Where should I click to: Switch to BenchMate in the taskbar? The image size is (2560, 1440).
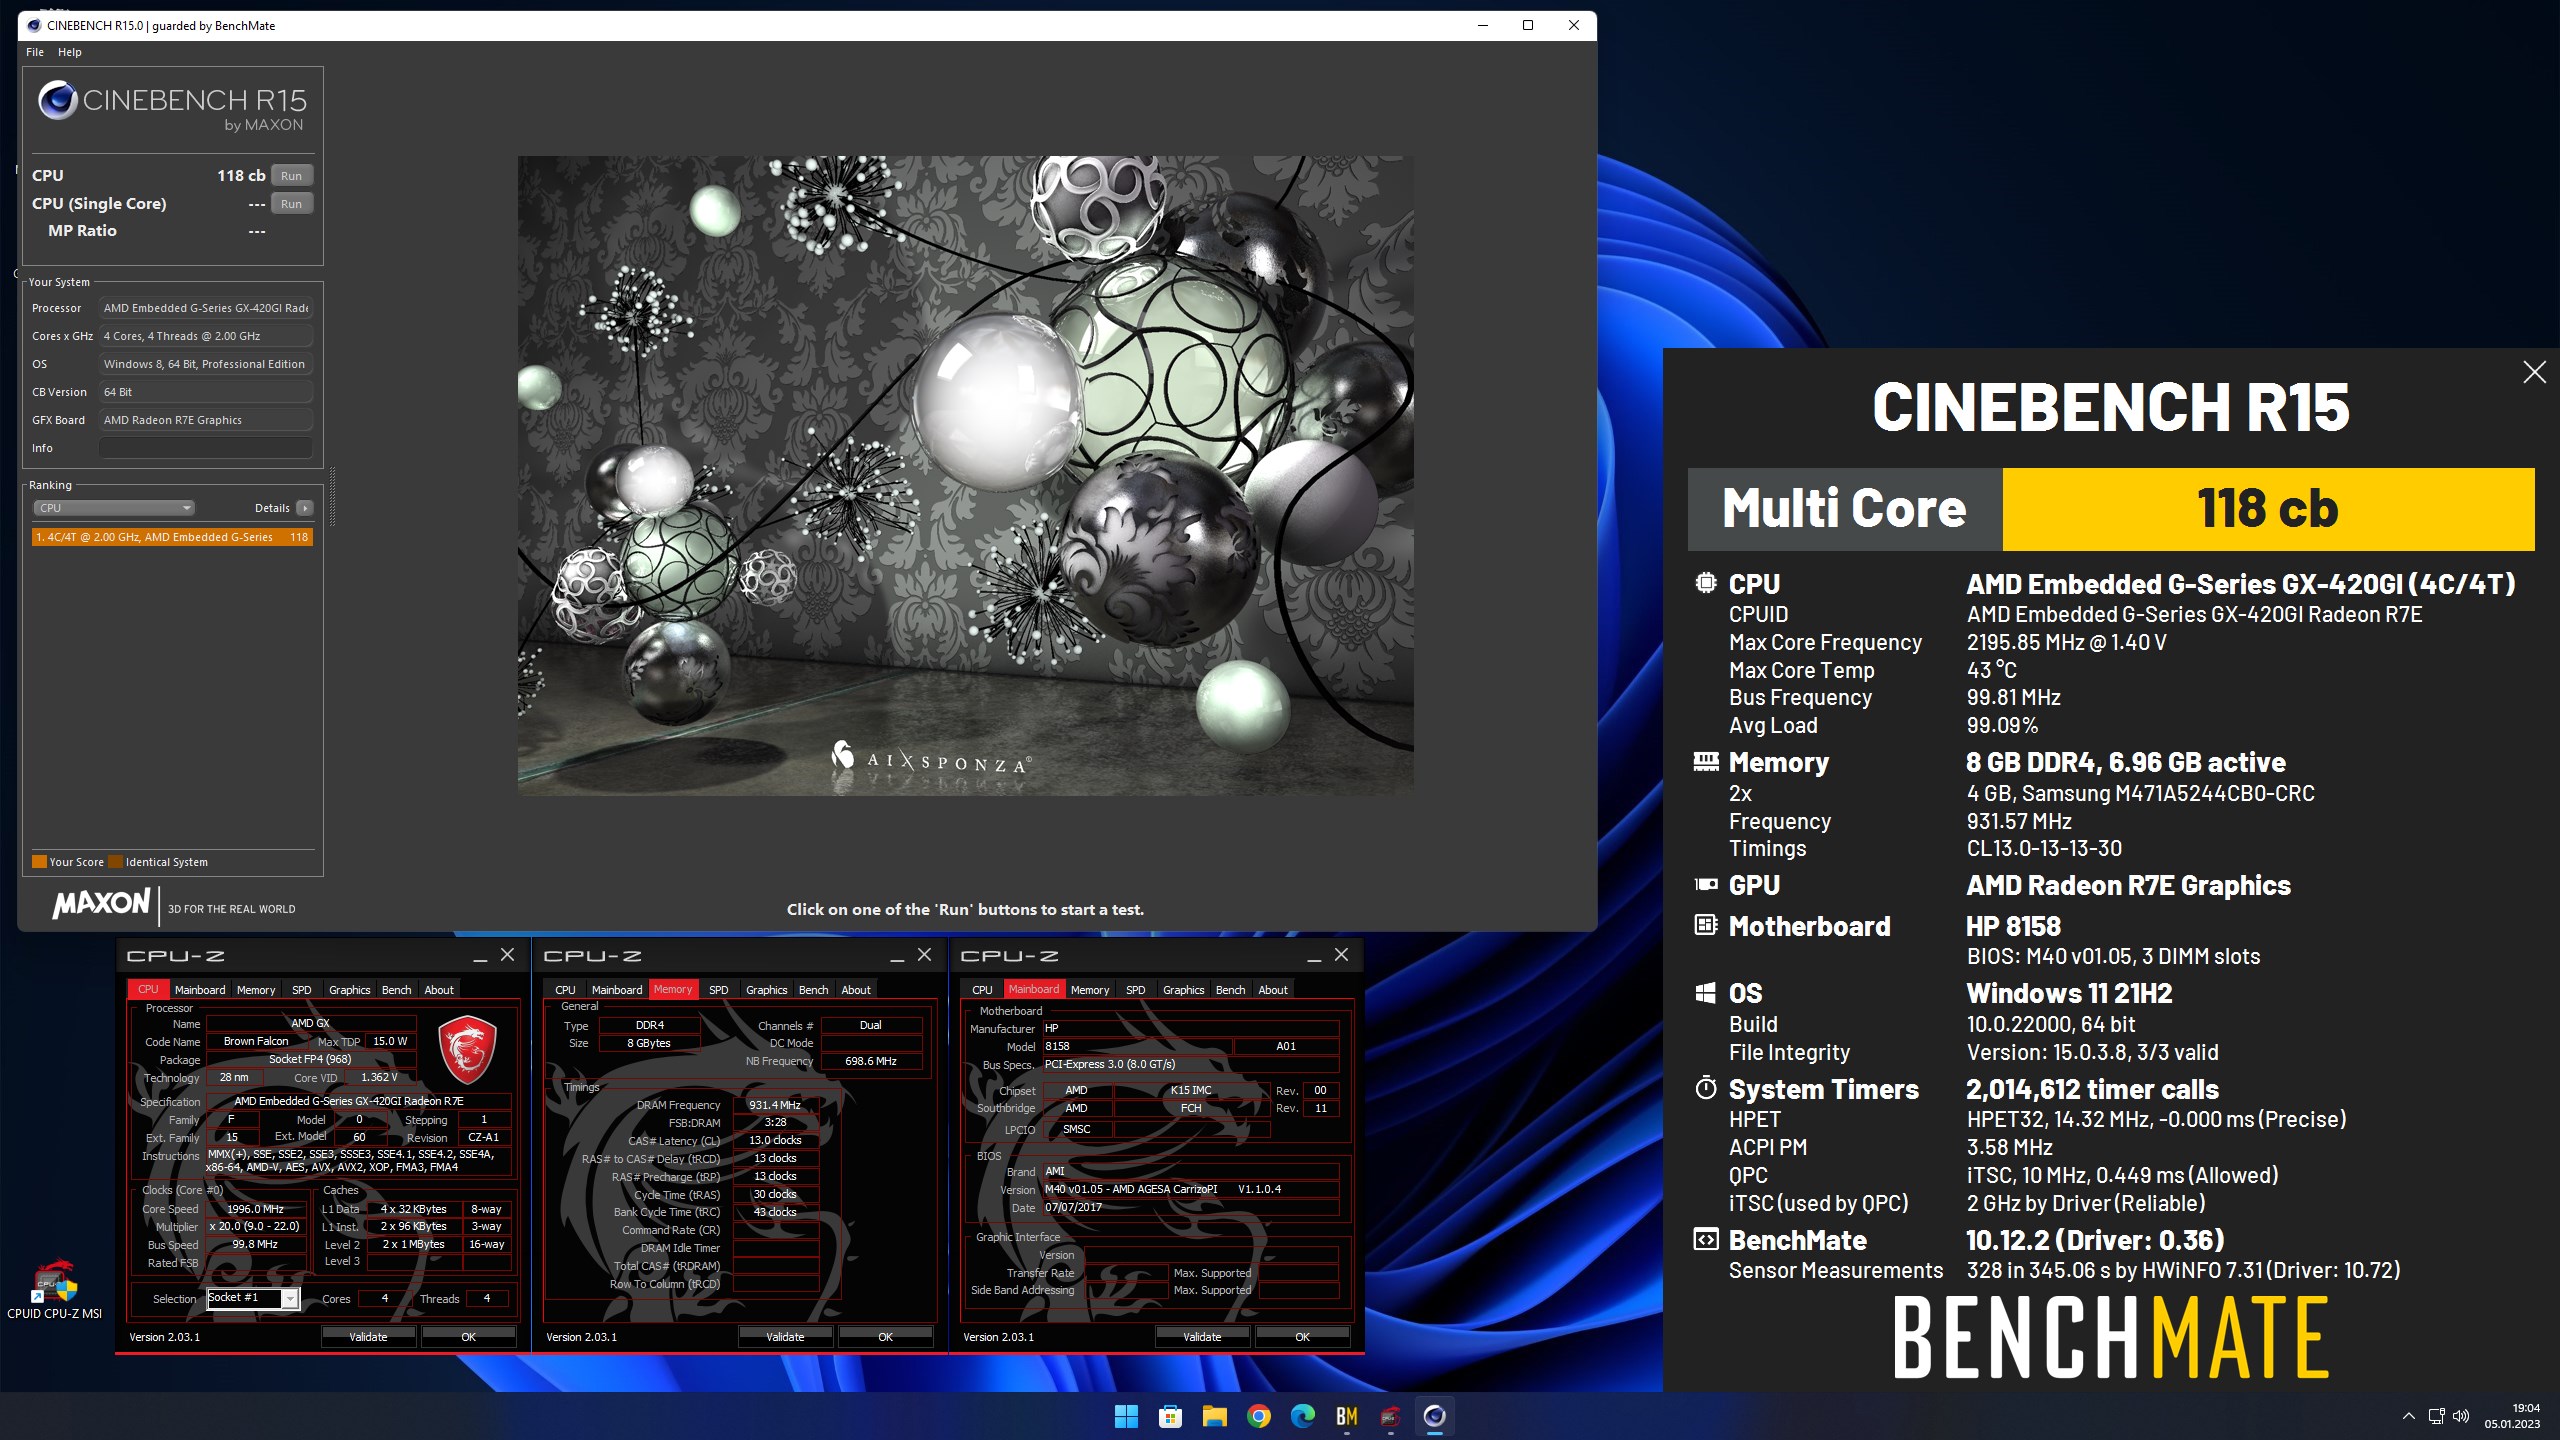click(1346, 1416)
